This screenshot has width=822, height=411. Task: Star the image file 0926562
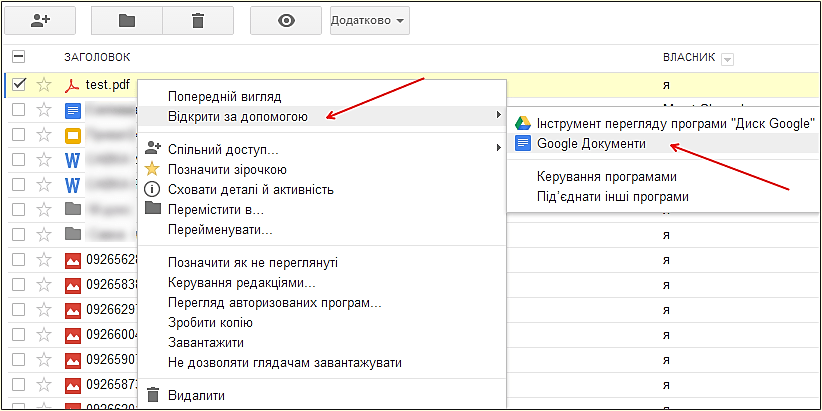44,259
